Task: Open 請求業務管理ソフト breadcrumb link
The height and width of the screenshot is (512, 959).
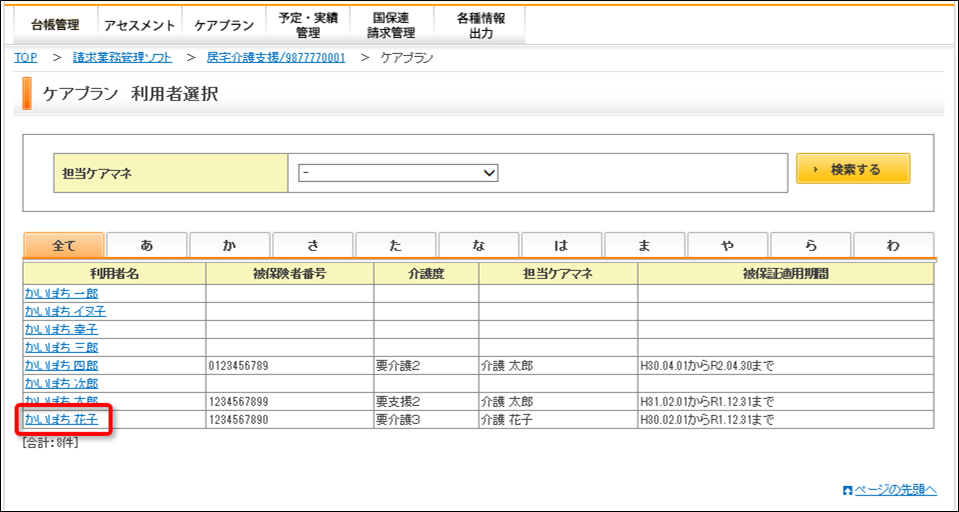Action: [122, 58]
